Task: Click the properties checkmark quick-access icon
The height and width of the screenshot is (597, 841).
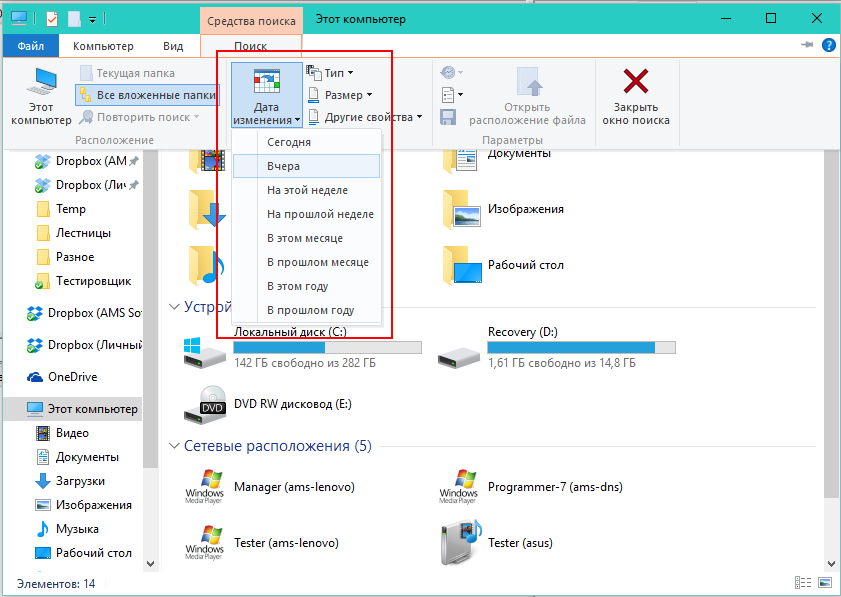Action: coord(51,19)
